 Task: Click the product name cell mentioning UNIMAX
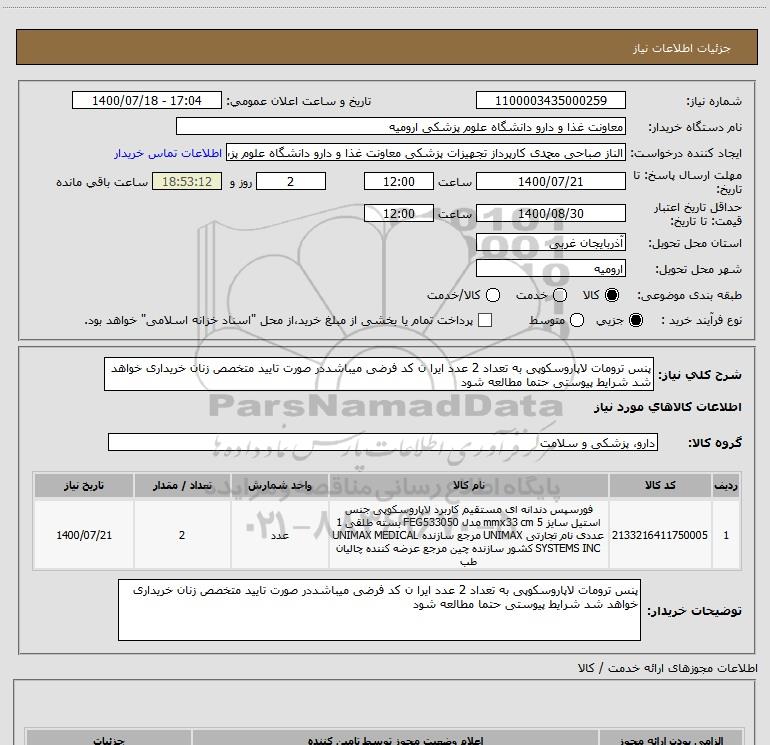[x=468, y=535]
